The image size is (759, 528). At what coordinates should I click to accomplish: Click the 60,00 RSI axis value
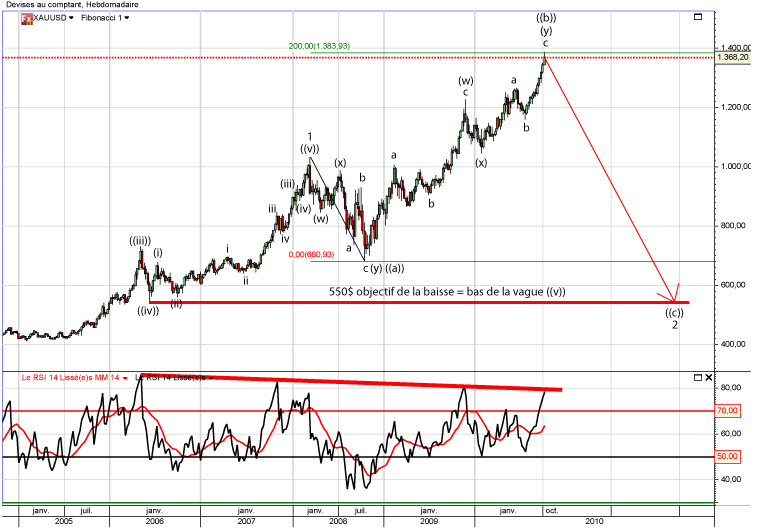point(730,434)
